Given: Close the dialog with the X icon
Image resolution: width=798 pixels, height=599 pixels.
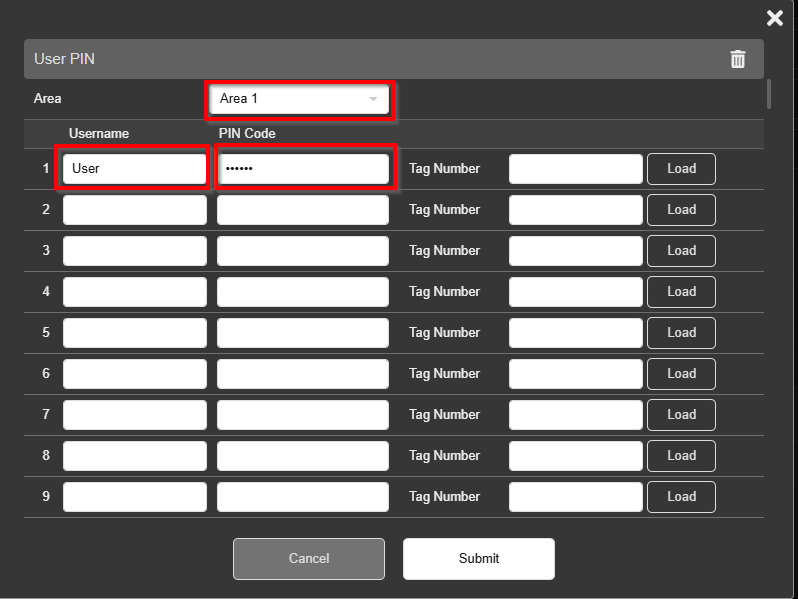Looking at the screenshot, I should 775,18.
